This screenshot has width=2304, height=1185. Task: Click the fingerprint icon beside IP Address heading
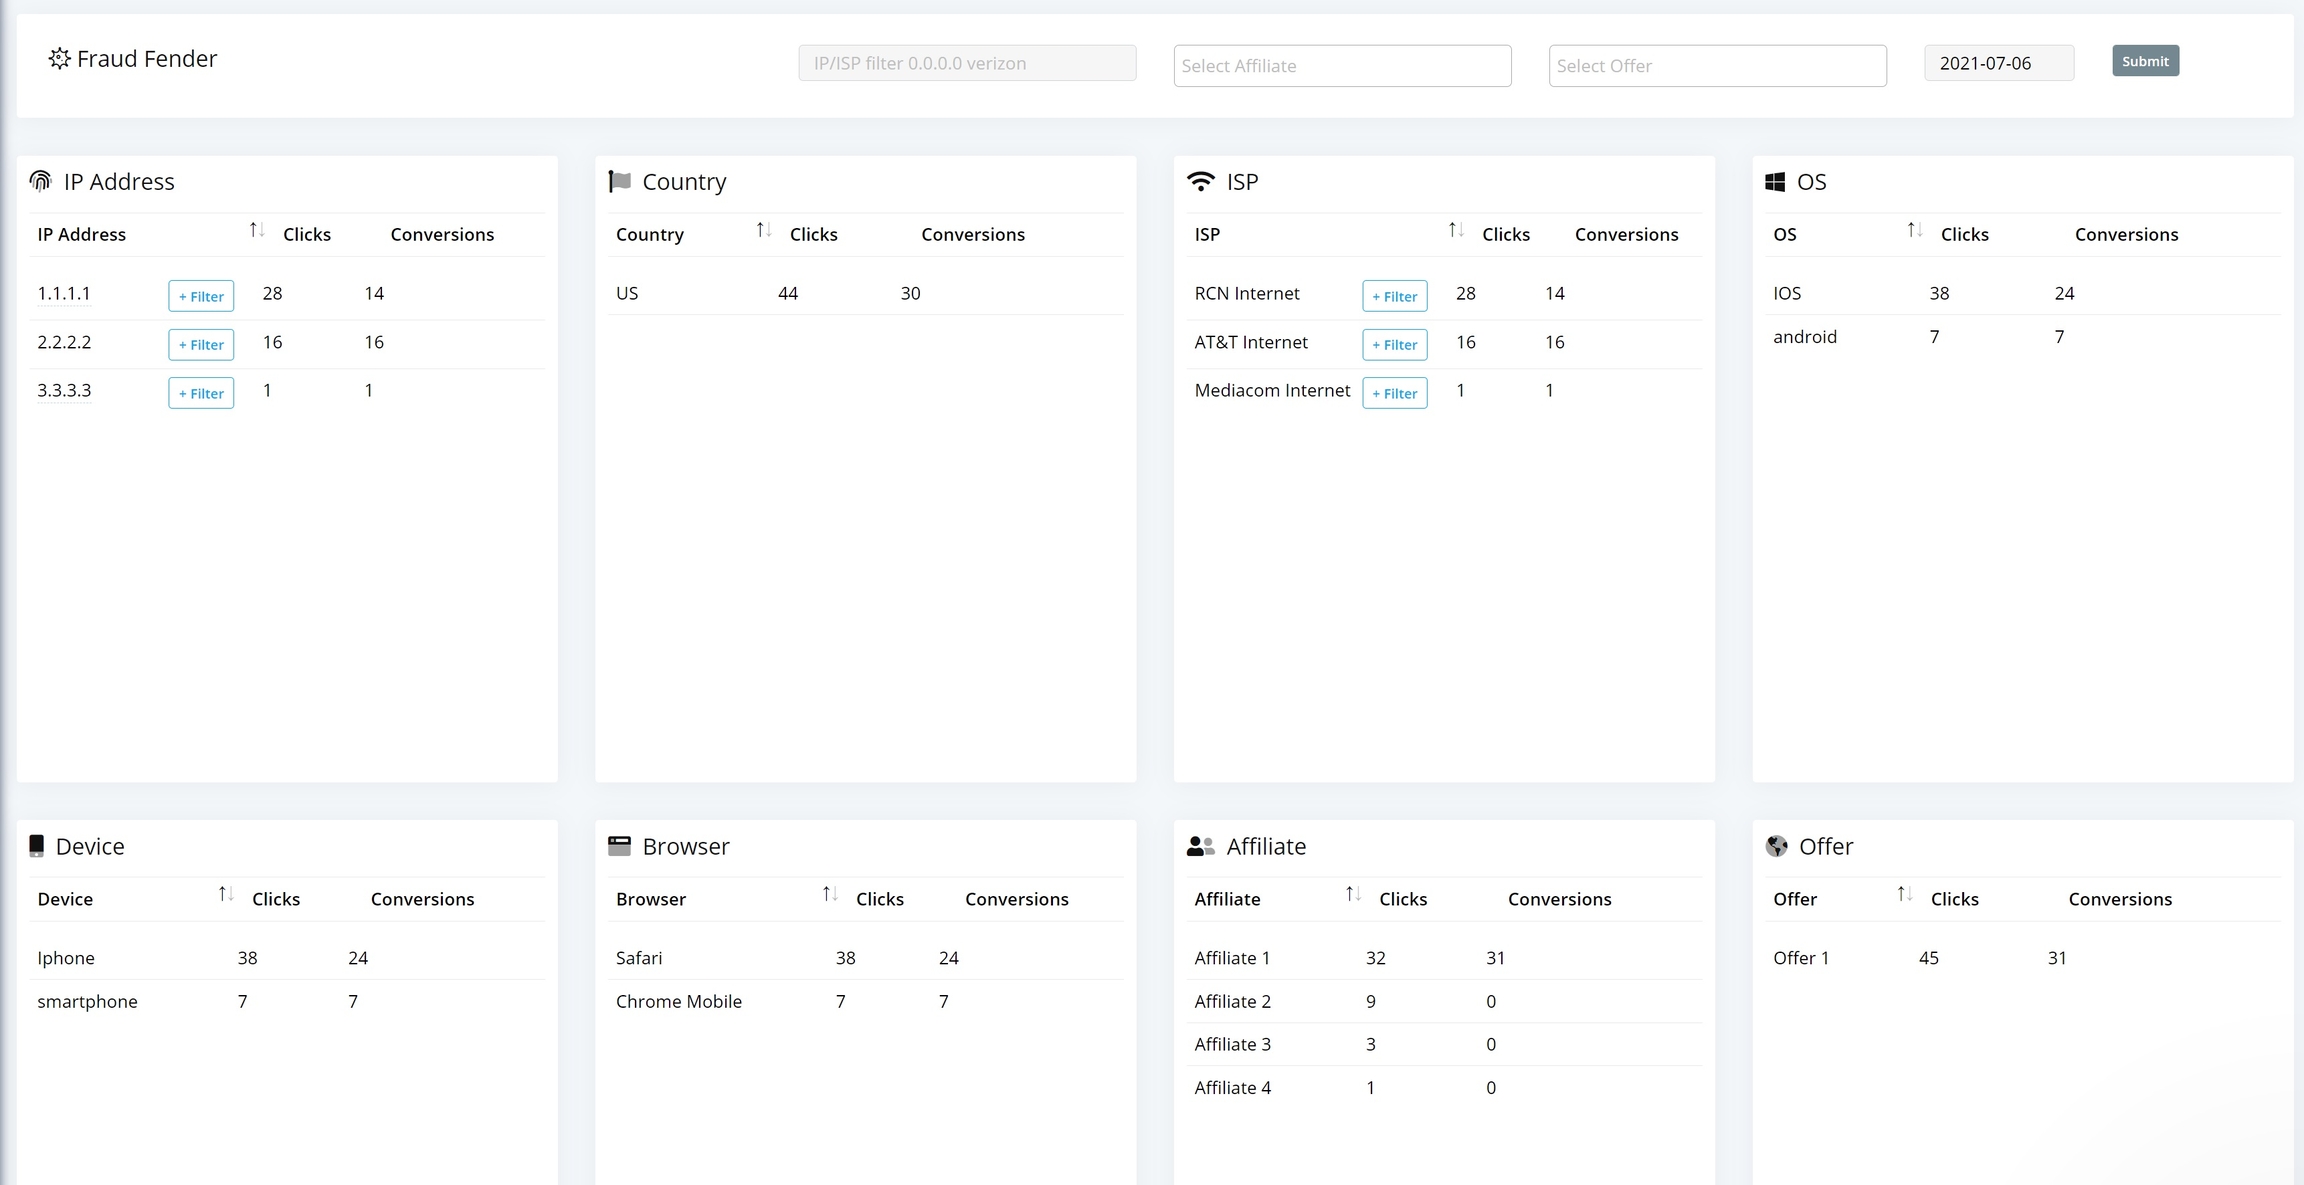[x=41, y=181]
